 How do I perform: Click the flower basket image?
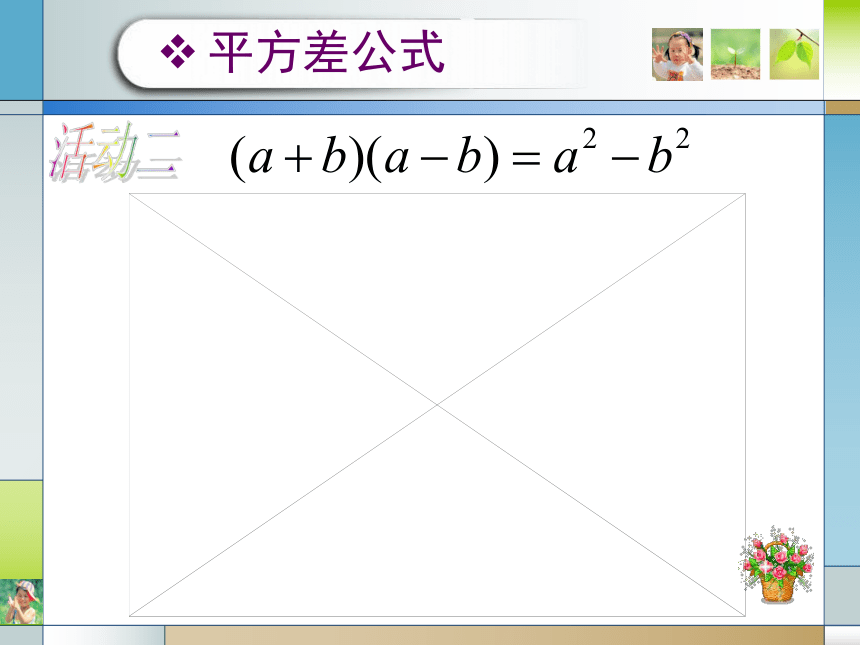776,565
